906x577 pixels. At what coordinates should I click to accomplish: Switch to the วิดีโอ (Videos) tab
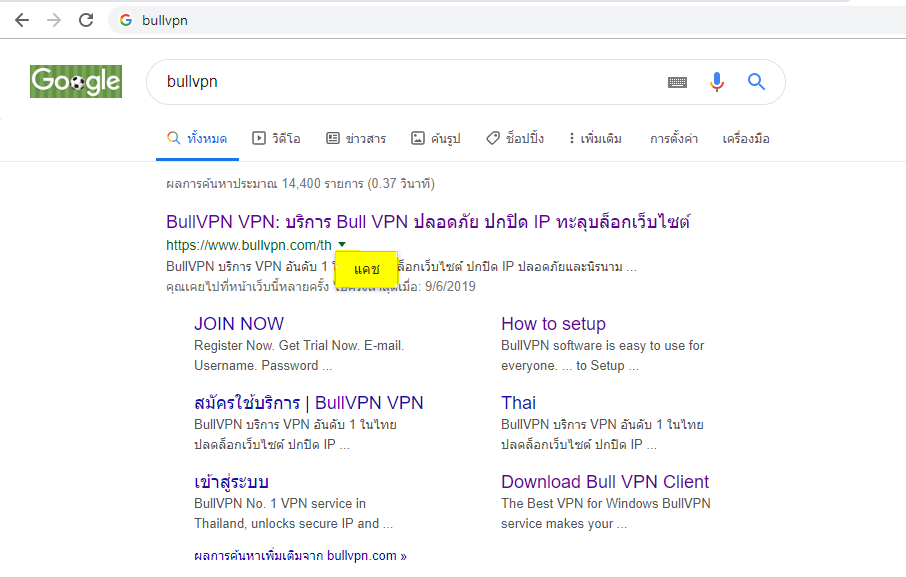click(x=276, y=139)
